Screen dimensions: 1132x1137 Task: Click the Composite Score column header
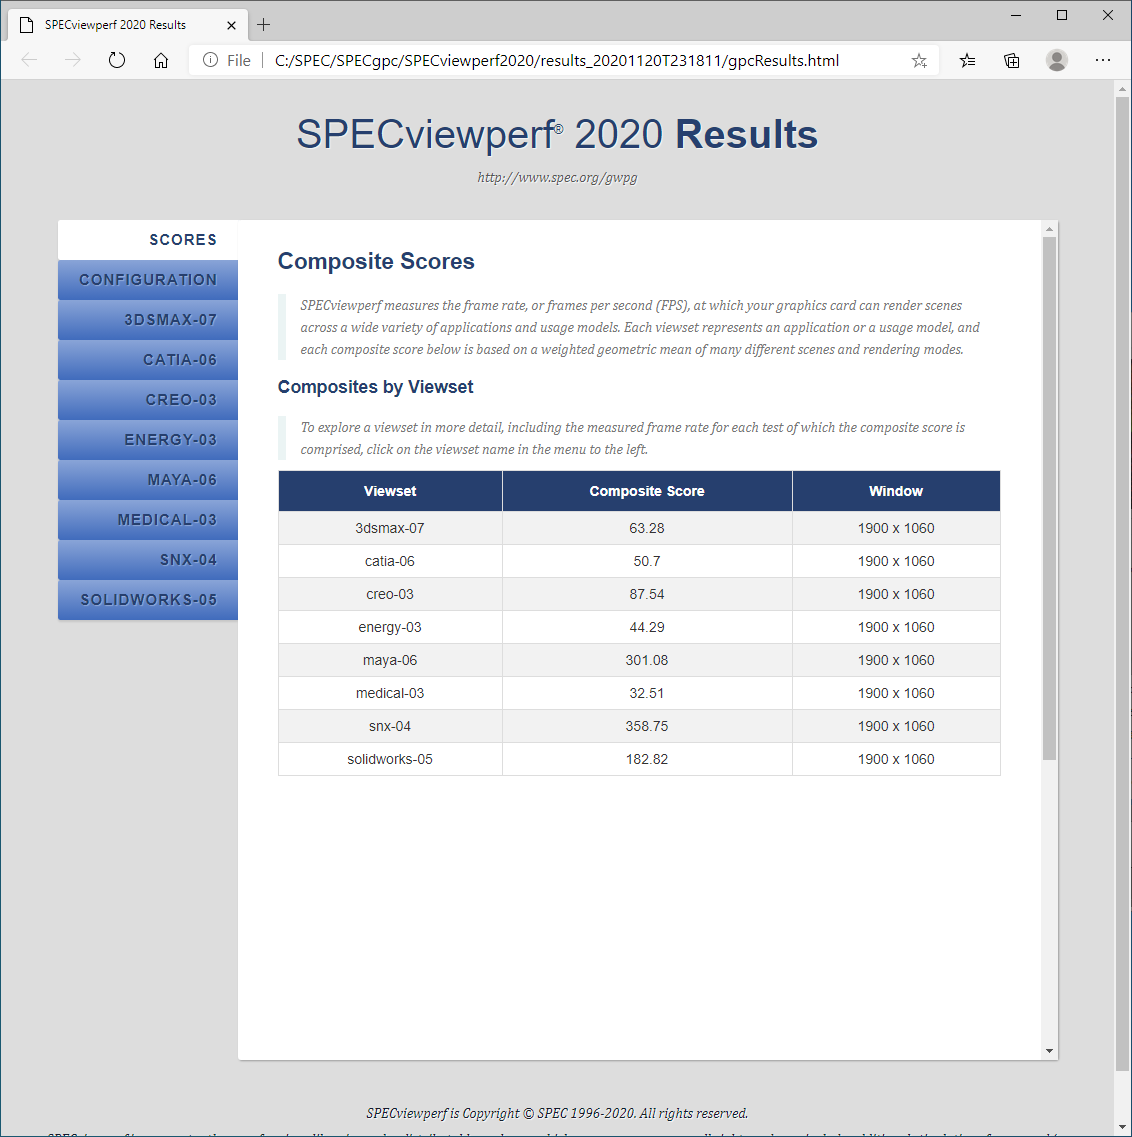(x=647, y=491)
